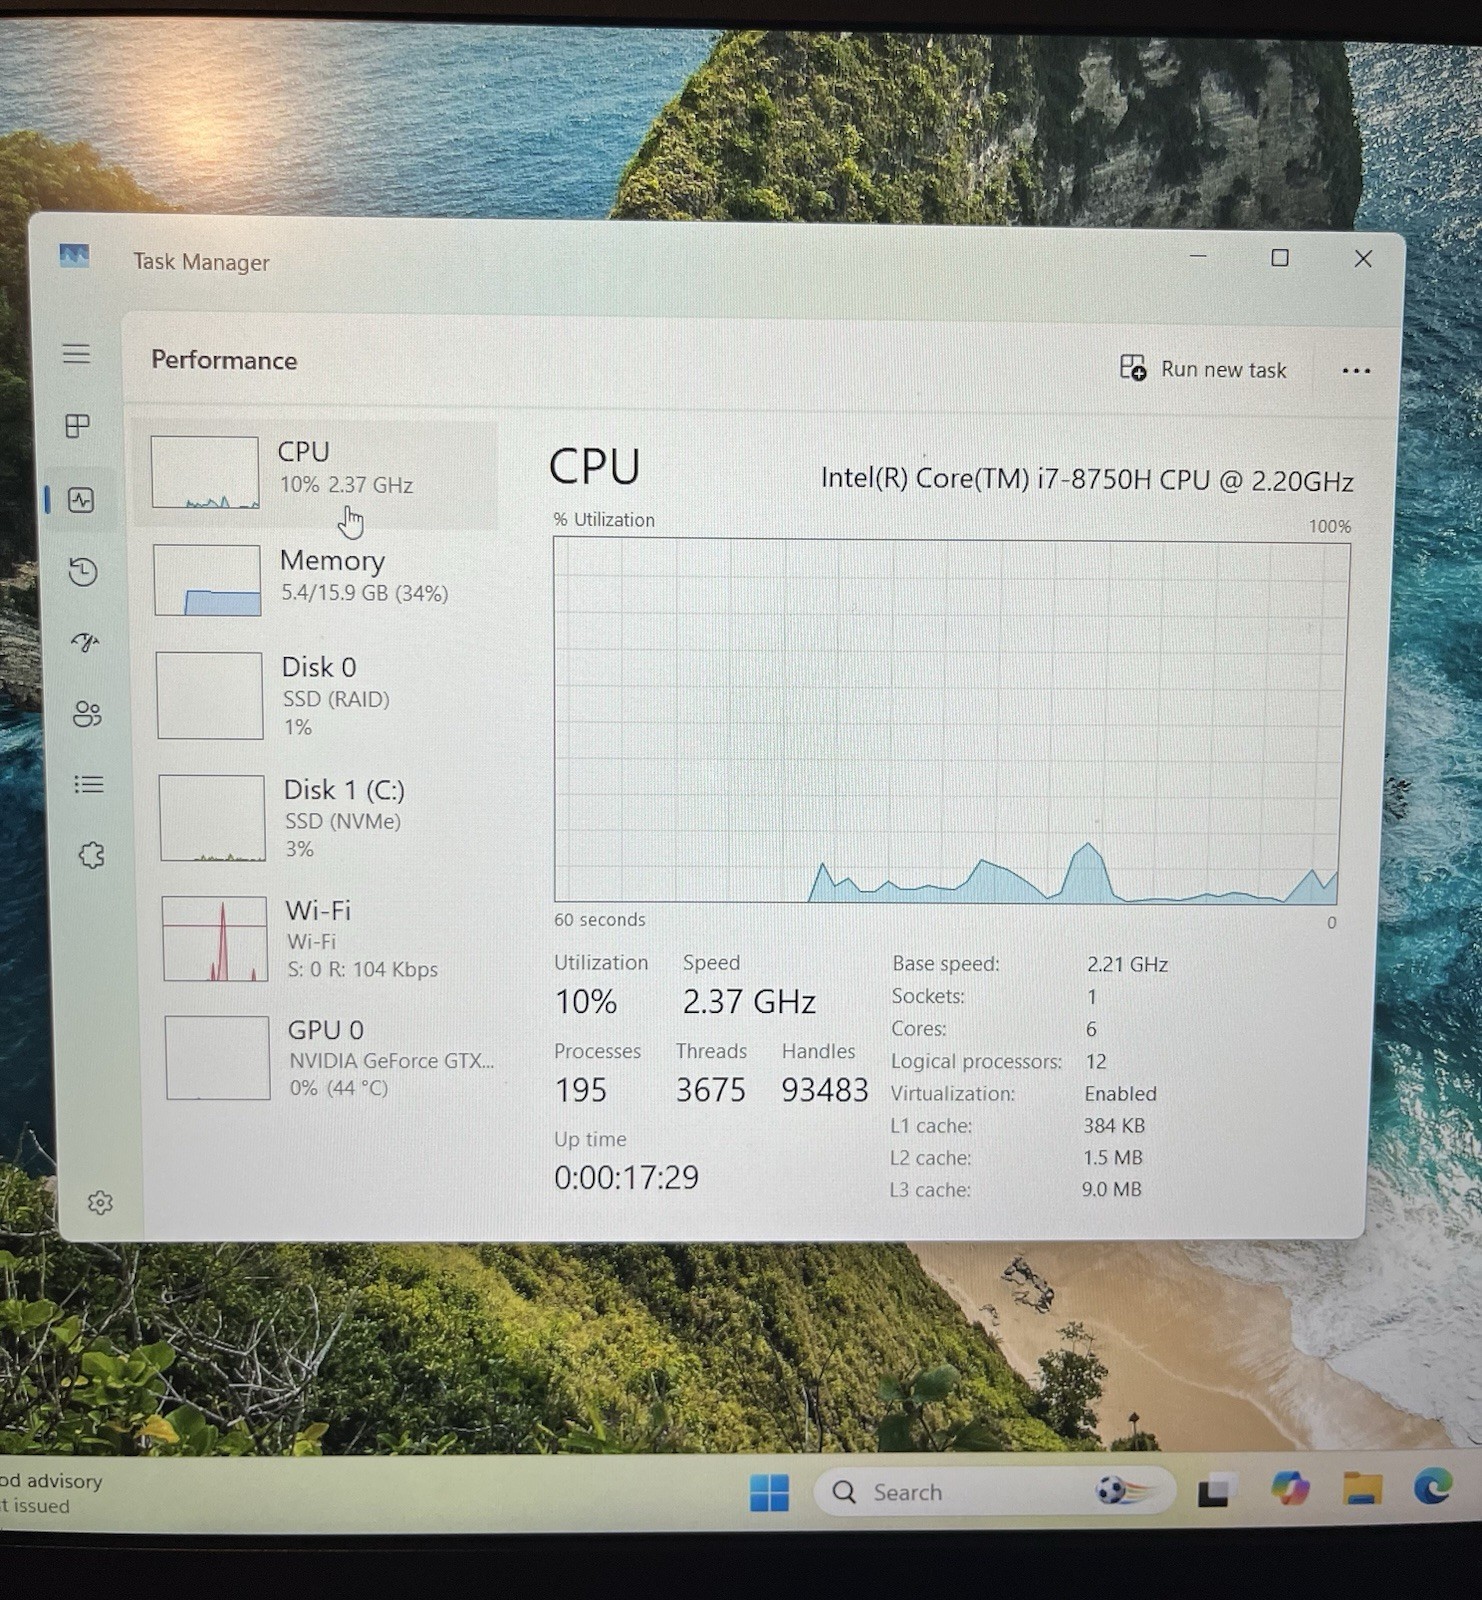Click the Task Manager title bar icon
The height and width of the screenshot is (1600, 1482).
[x=74, y=256]
